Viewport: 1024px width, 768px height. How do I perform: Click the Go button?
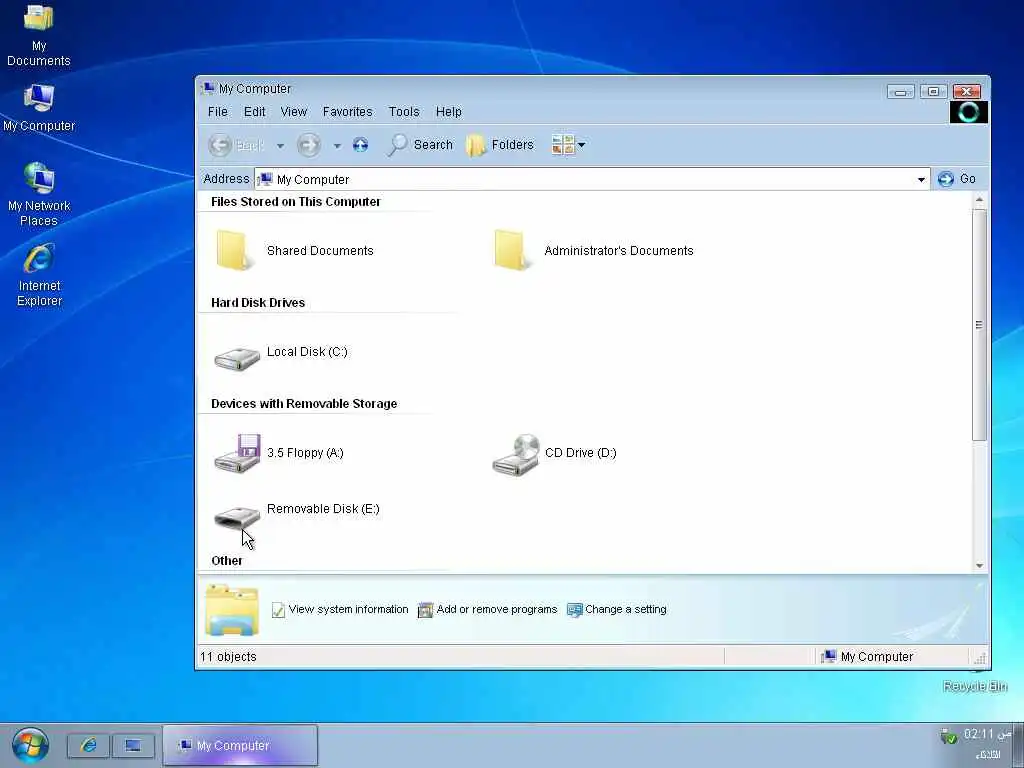(957, 179)
